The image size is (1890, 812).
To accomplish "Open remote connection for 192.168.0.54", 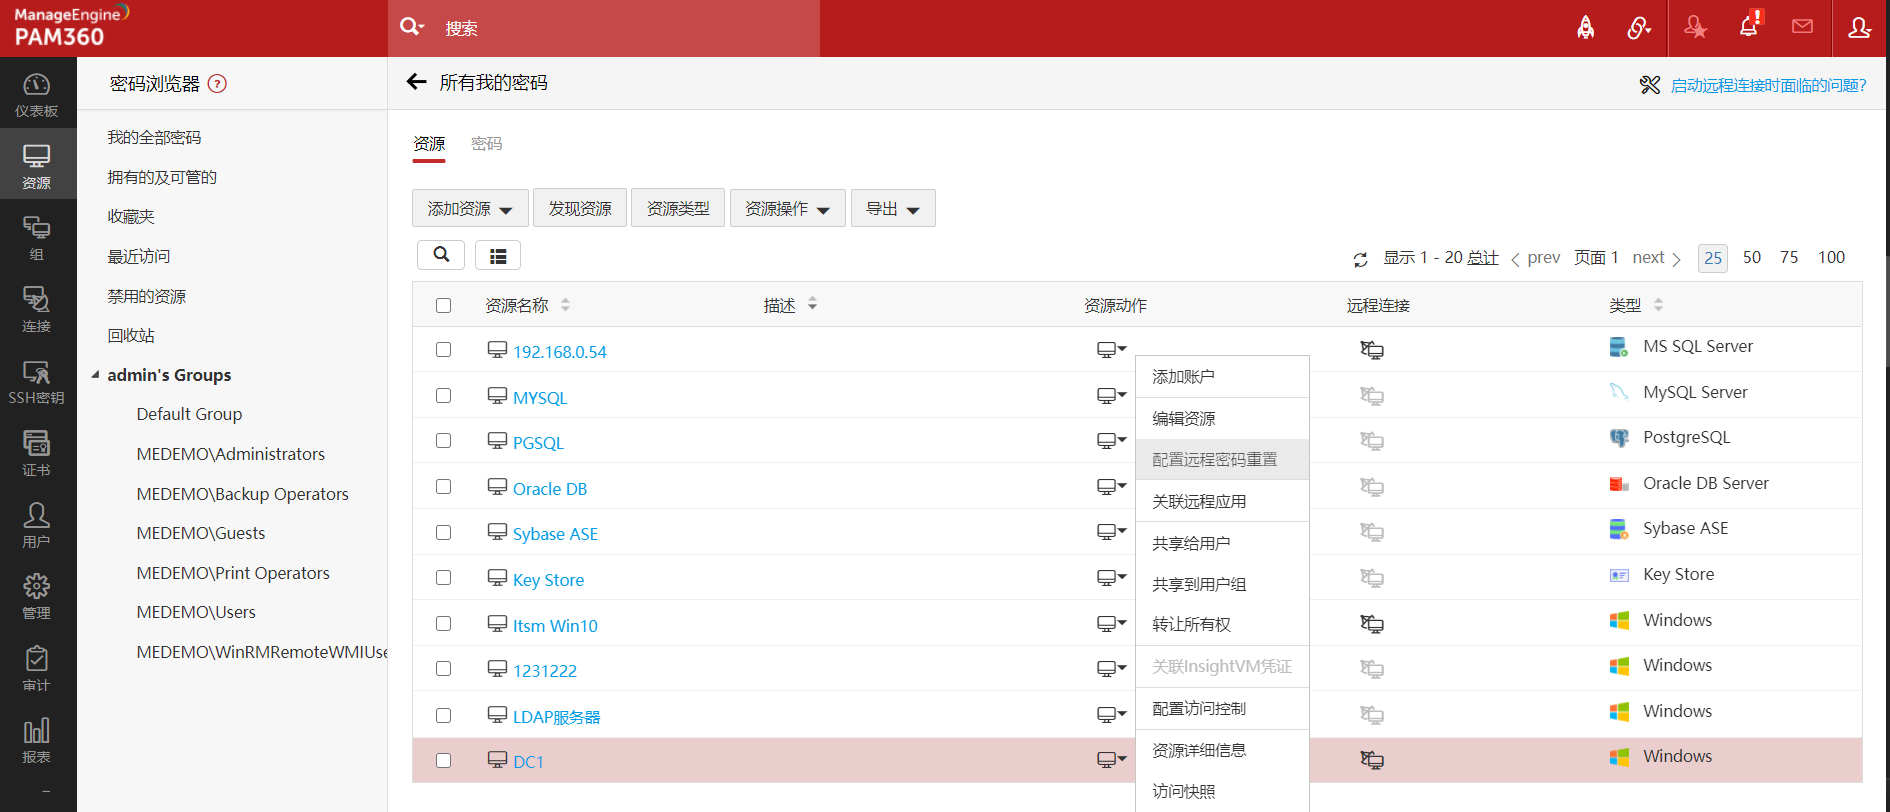I will 1372,350.
